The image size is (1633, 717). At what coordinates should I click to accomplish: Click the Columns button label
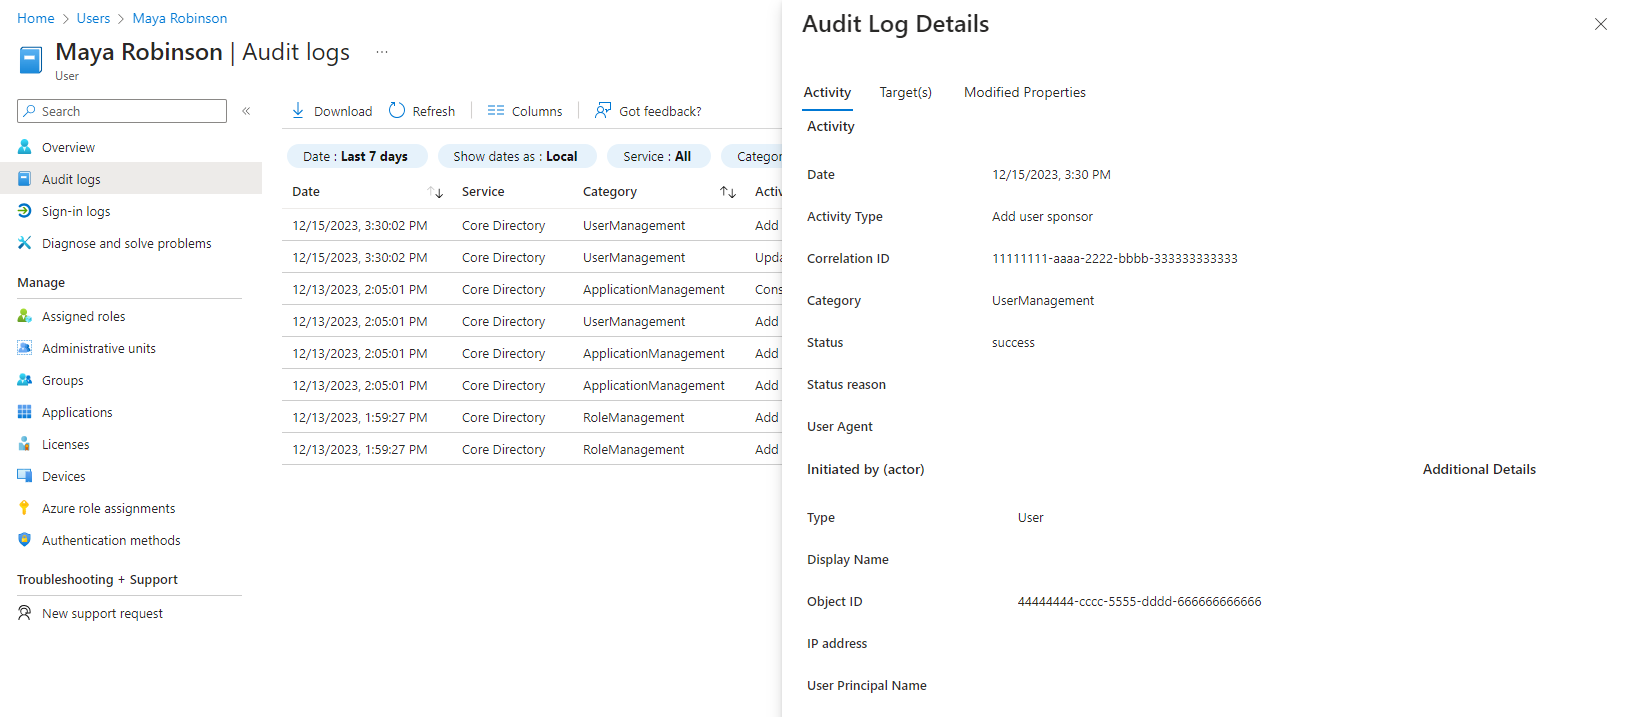click(537, 111)
